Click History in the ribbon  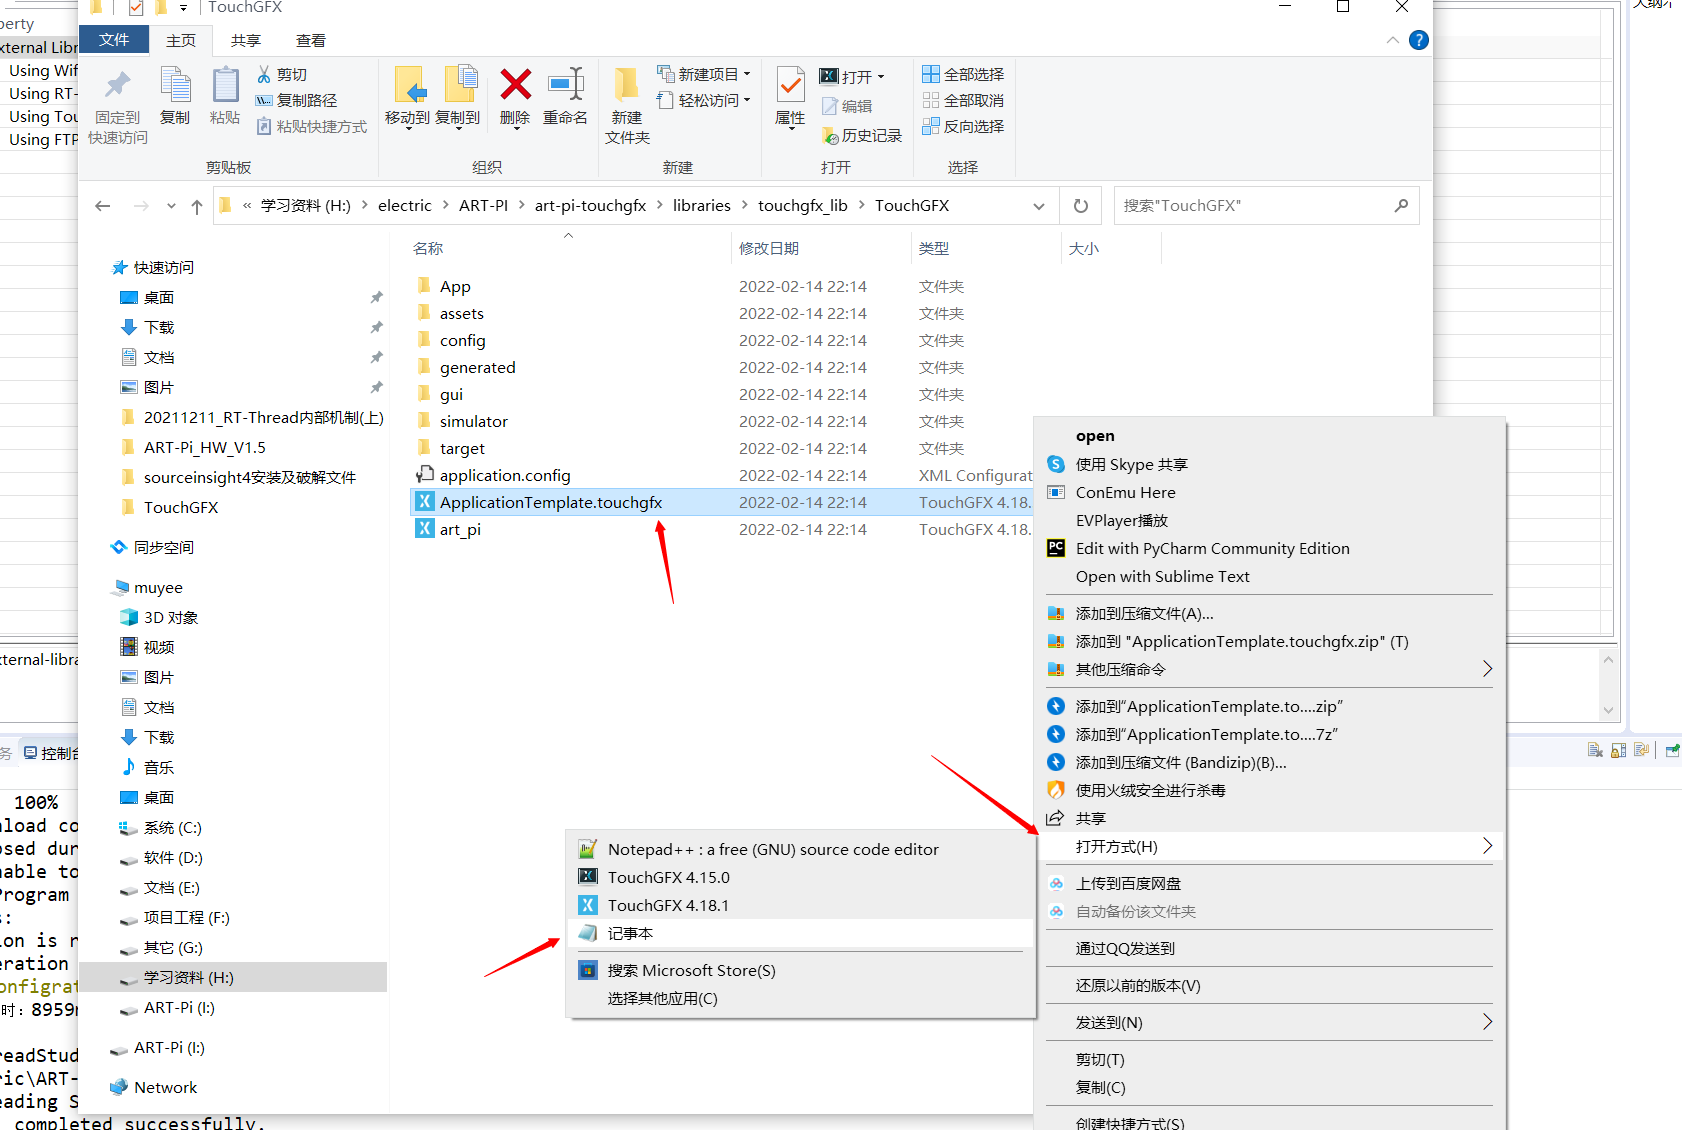pyautogui.click(x=861, y=136)
